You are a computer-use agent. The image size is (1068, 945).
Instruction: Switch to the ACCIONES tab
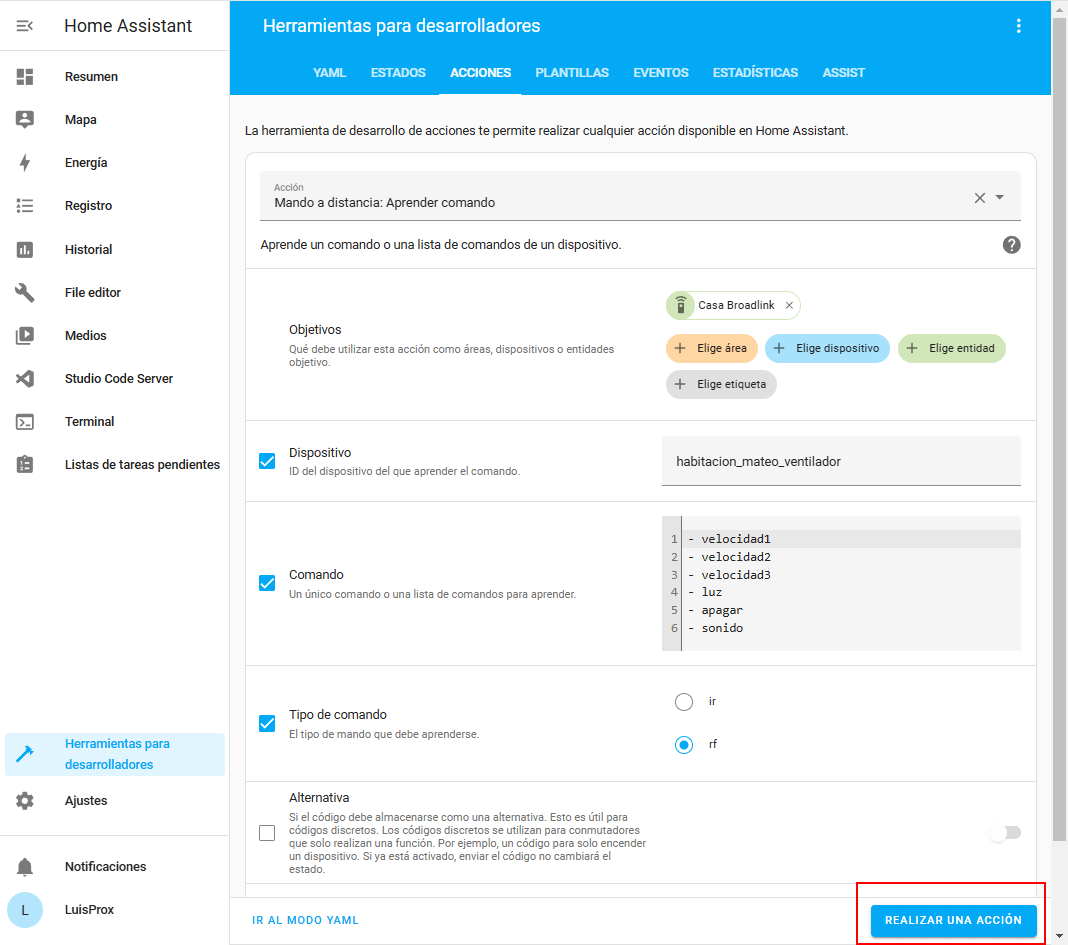point(480,73)
